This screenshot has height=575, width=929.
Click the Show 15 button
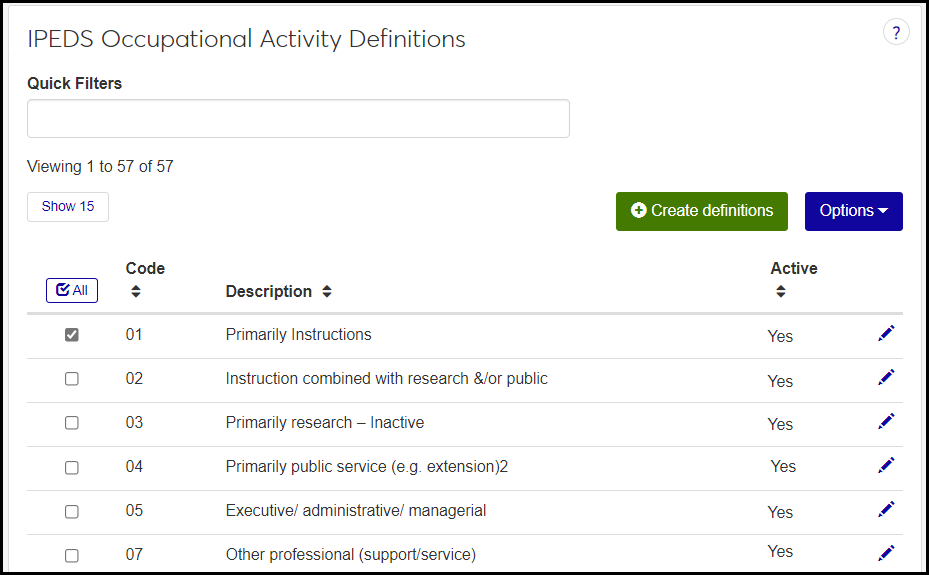[x=68, y=207]
